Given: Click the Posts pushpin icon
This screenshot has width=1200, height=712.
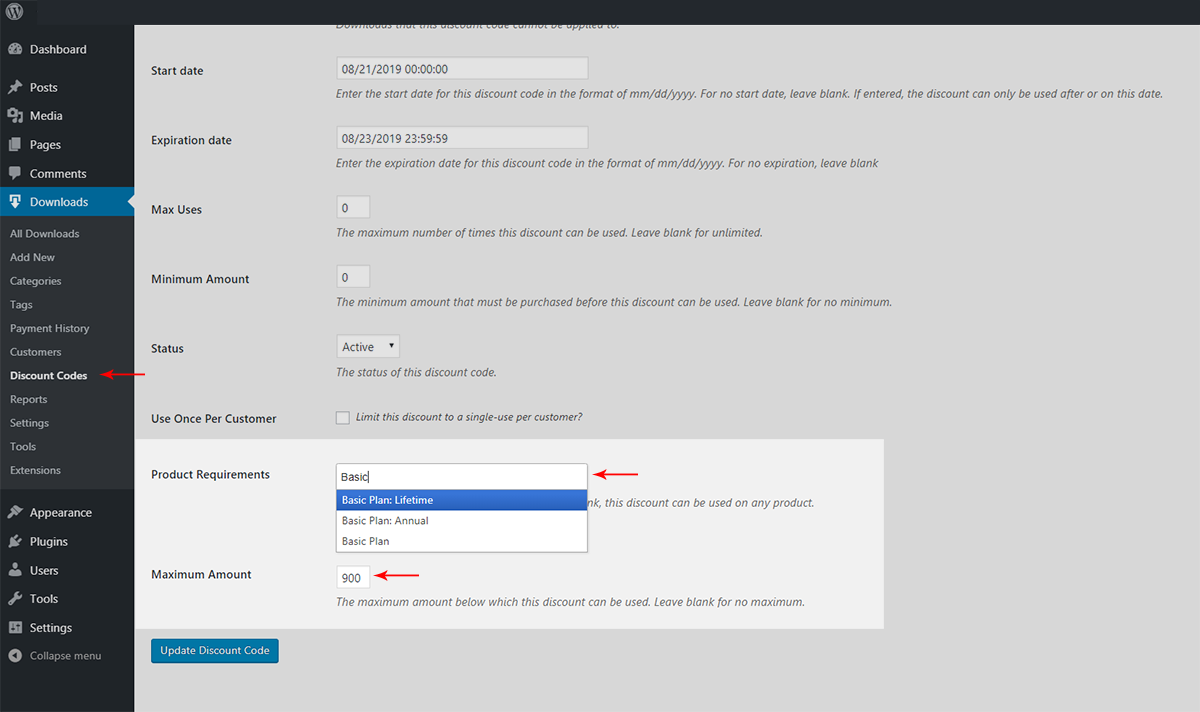Looking at the screenshot, I should coord(15,87).
